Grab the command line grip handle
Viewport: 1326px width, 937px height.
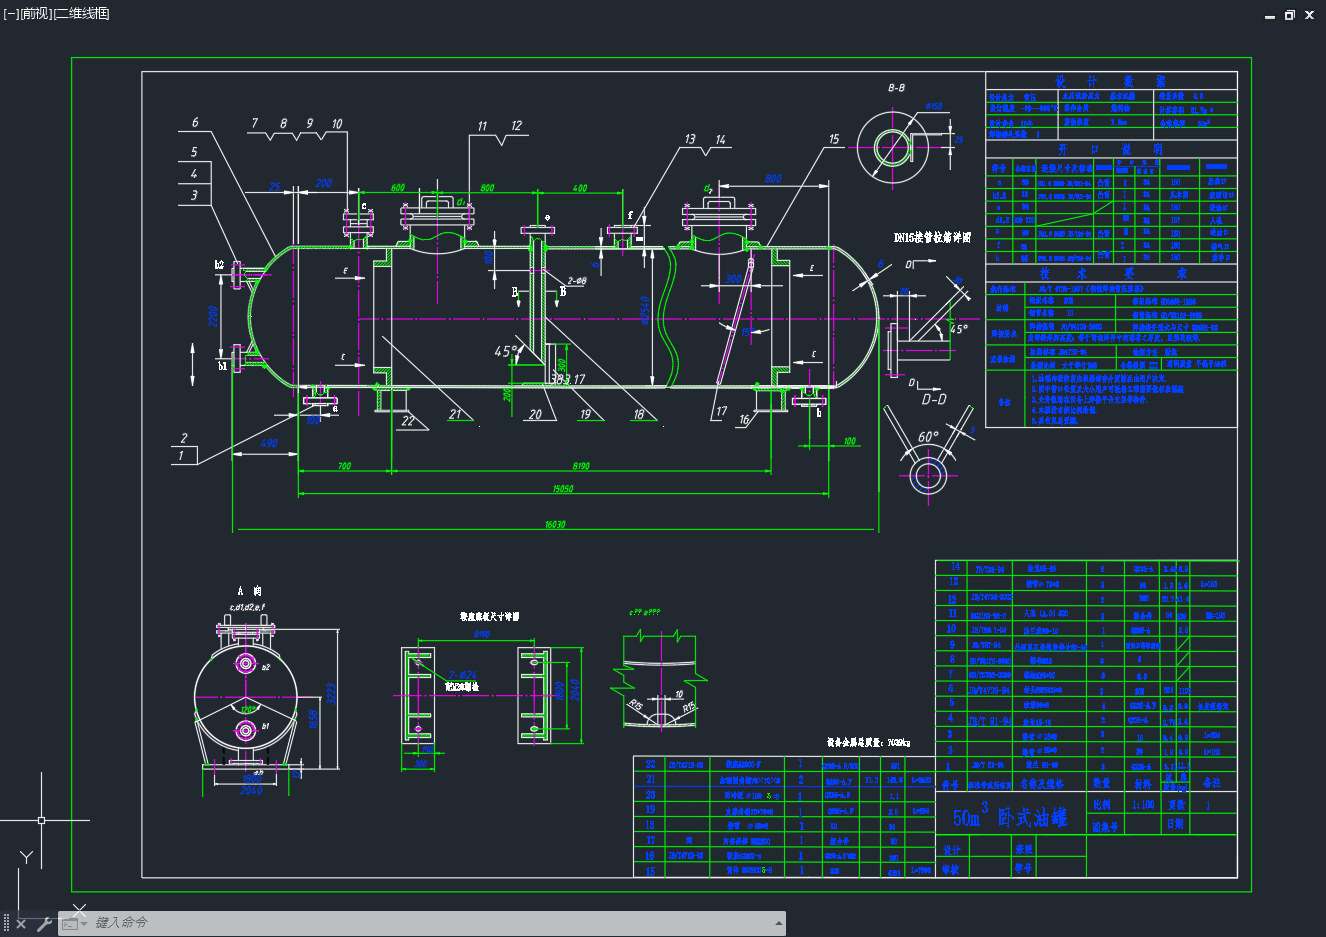7,923
